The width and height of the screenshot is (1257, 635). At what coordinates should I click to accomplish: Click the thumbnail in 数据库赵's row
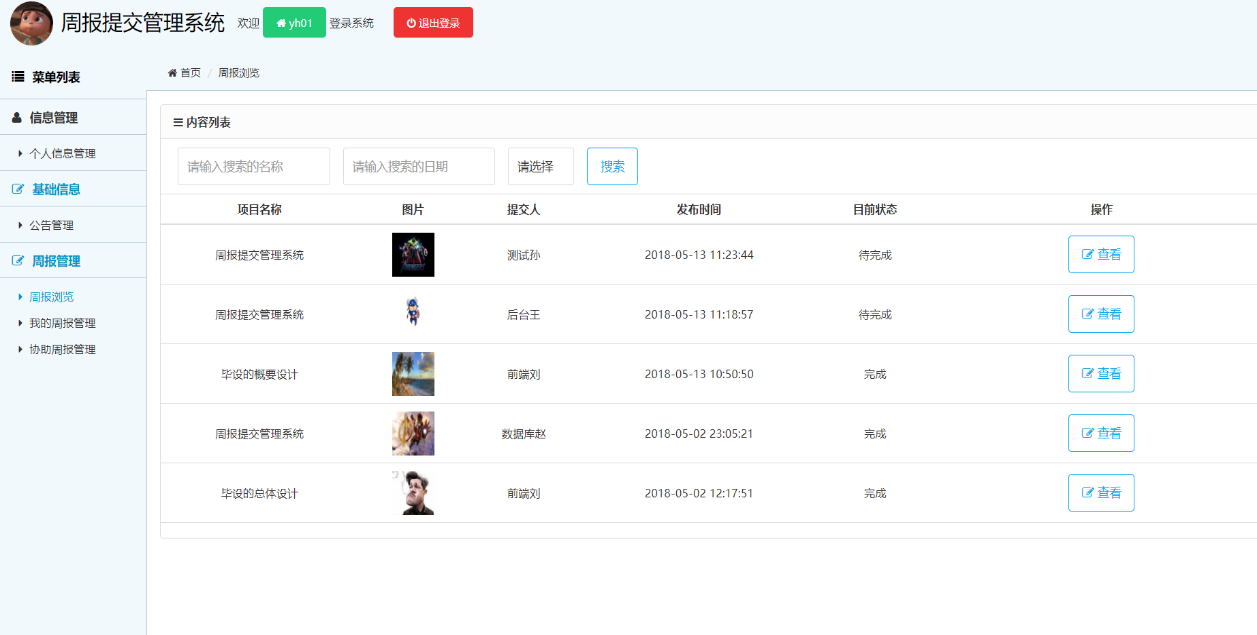point(413,433)
